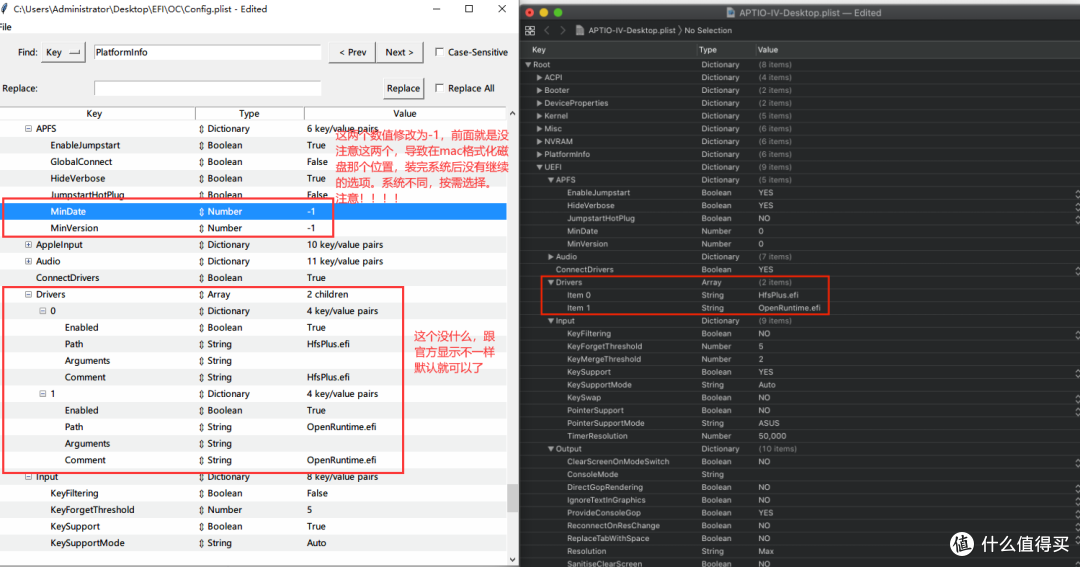Click the APTIO-IV-Desktop.plist file icon in path bar
The width and height of the screenshot is (1080, 567).
pos(580,31)
